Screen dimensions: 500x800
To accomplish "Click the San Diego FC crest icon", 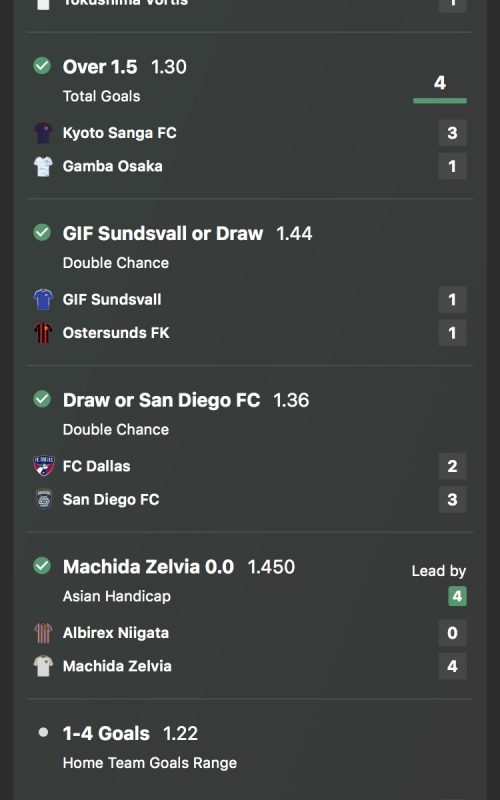I will point(43,499).
